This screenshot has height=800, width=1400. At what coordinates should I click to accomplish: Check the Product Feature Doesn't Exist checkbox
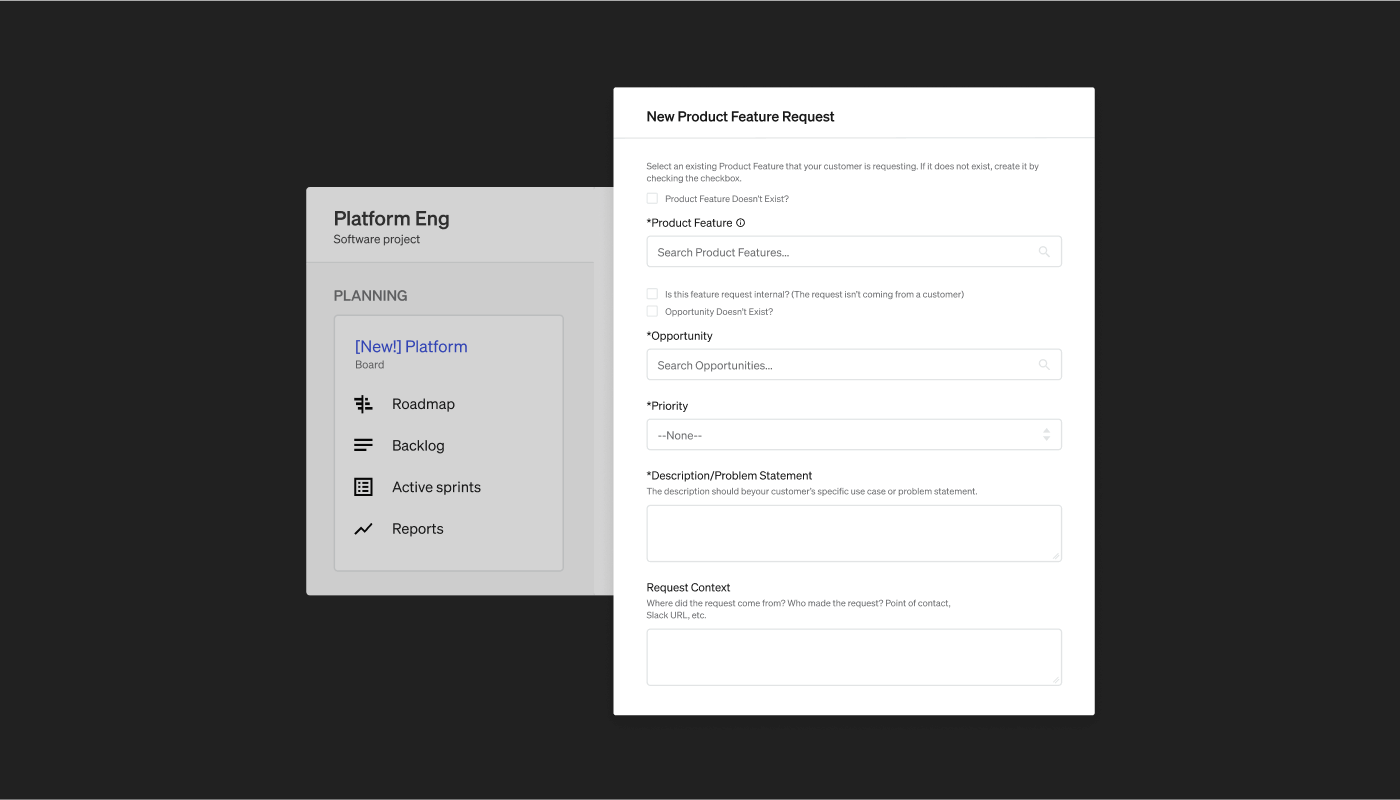coord(652,199)
